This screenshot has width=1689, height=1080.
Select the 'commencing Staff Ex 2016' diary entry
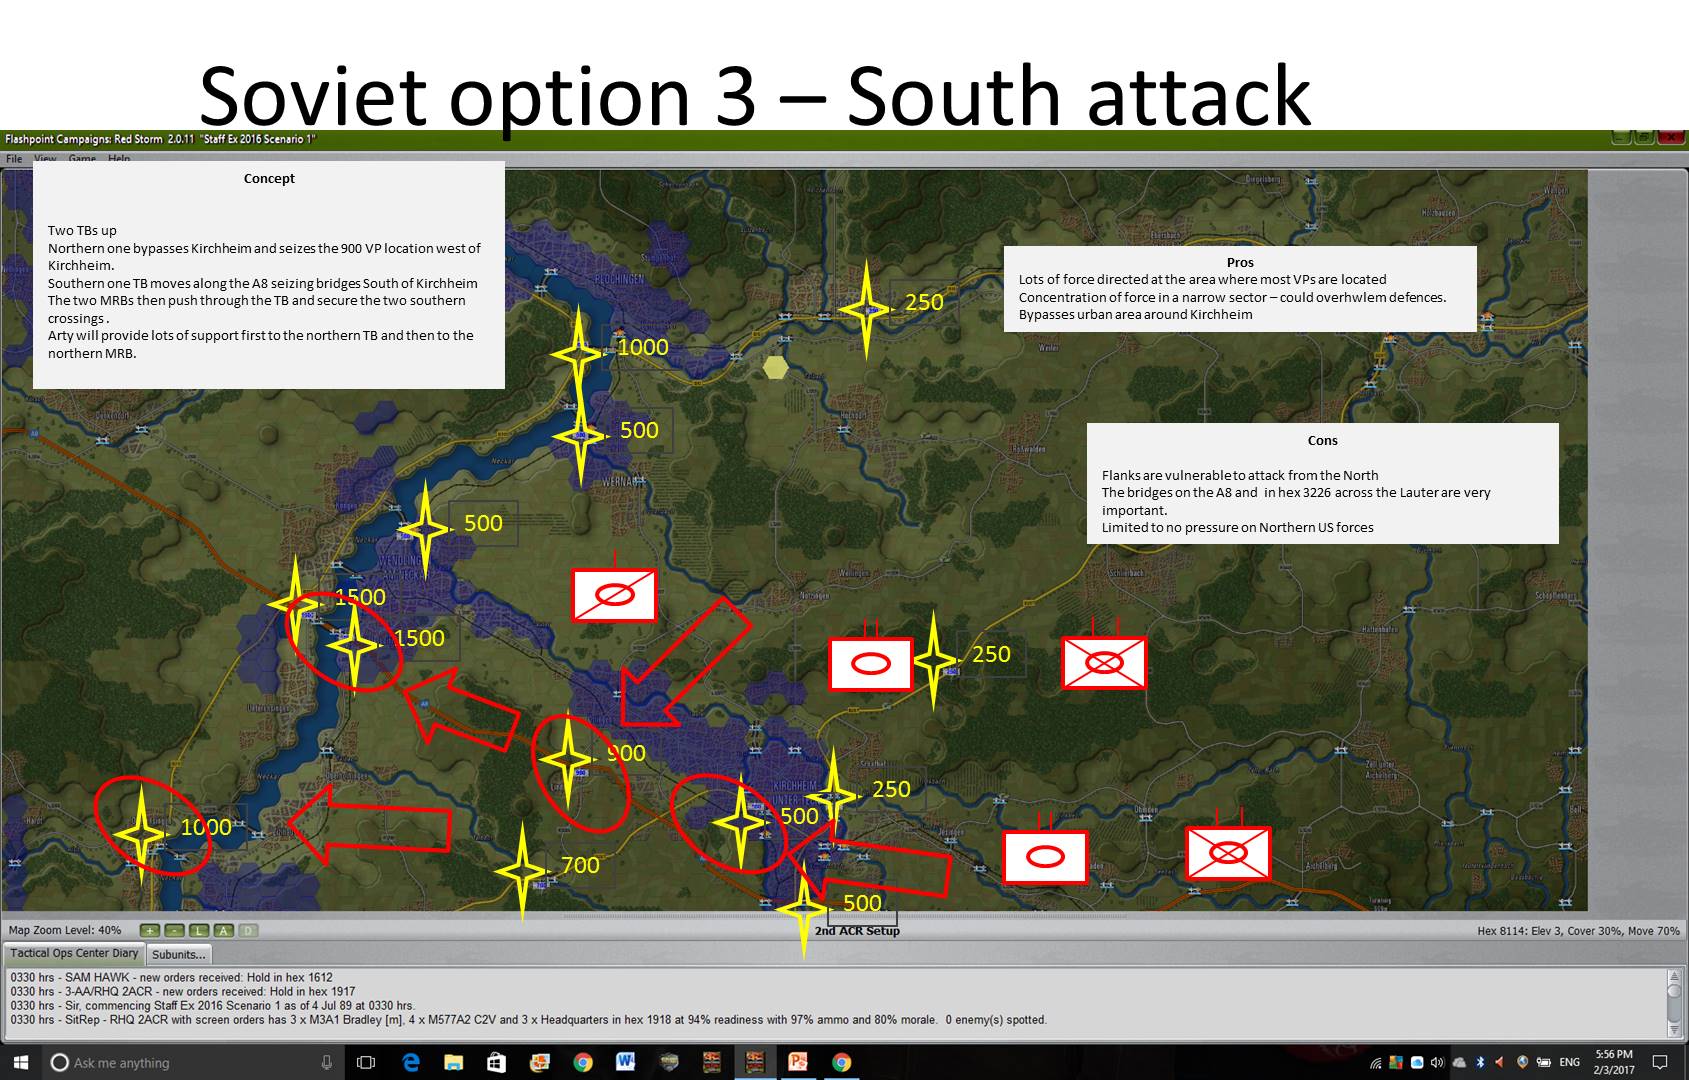coord(212,1006)
